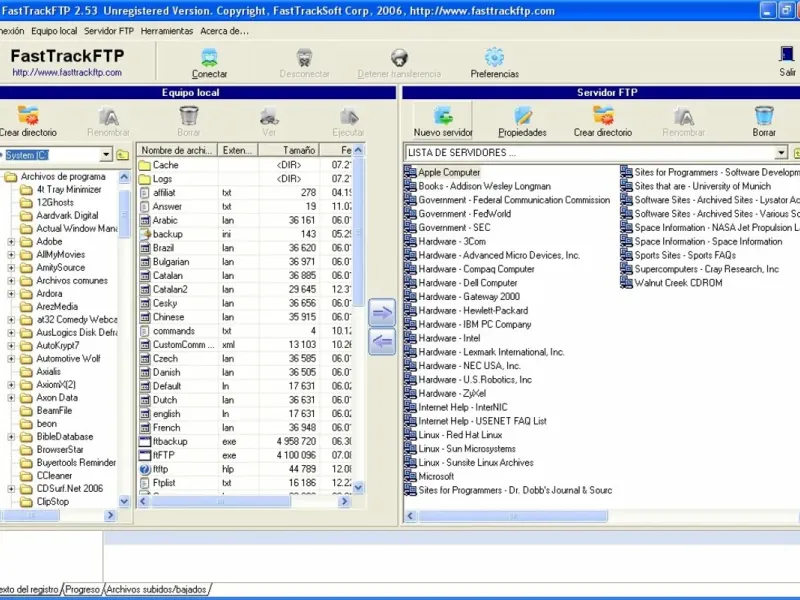This screenshot has height=600, width=800.
Task: Open the Herramientas menu
Action: coord(167,31)
